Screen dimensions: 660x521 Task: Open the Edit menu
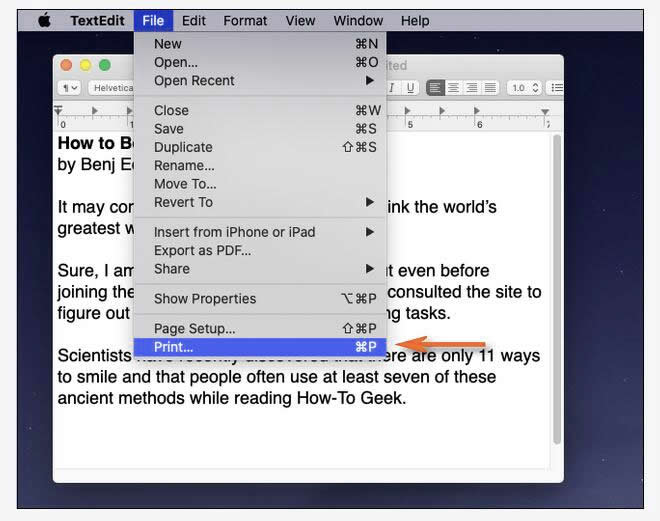click(x=194, y=21)
